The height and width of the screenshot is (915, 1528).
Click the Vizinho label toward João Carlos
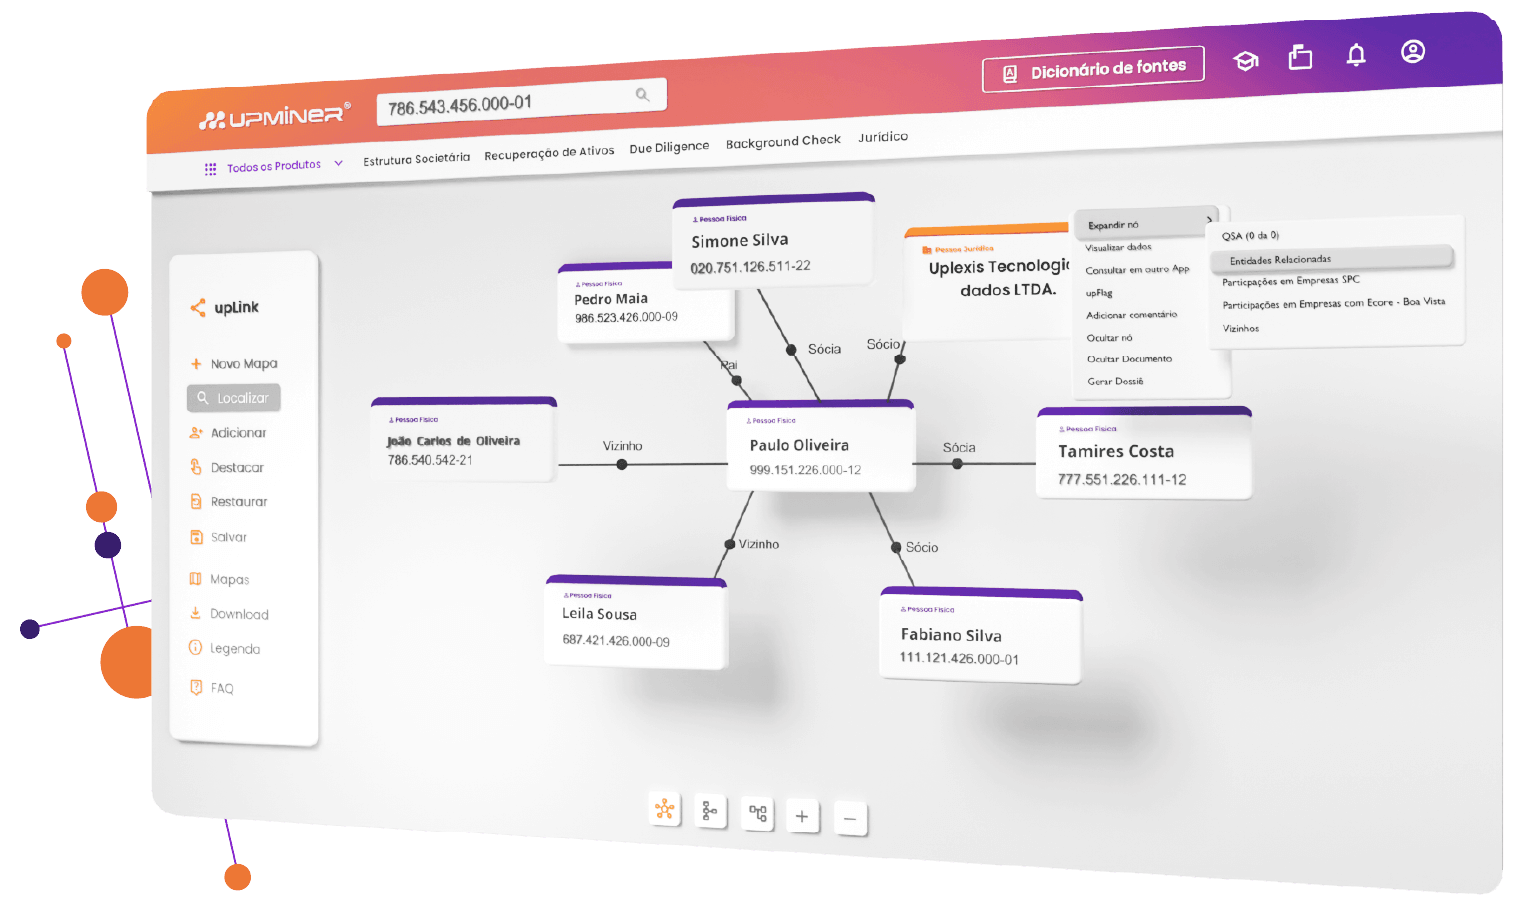pyautogui.click(x=622, y=446)
